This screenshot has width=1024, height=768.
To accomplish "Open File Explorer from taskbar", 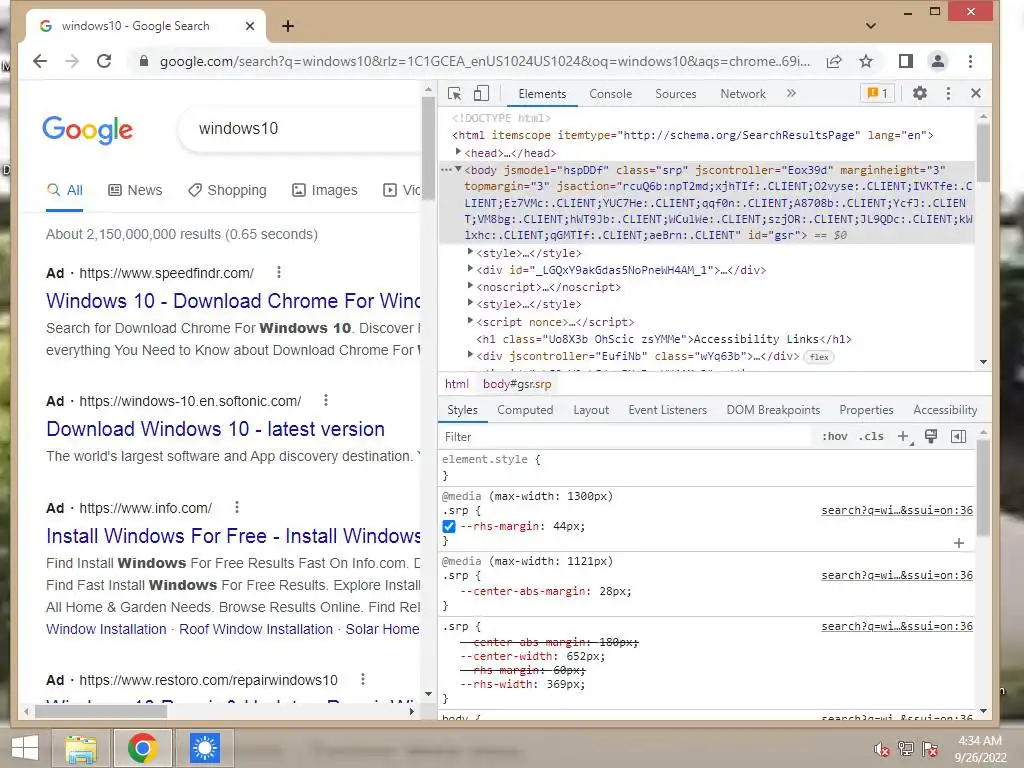I will point(80,748).
